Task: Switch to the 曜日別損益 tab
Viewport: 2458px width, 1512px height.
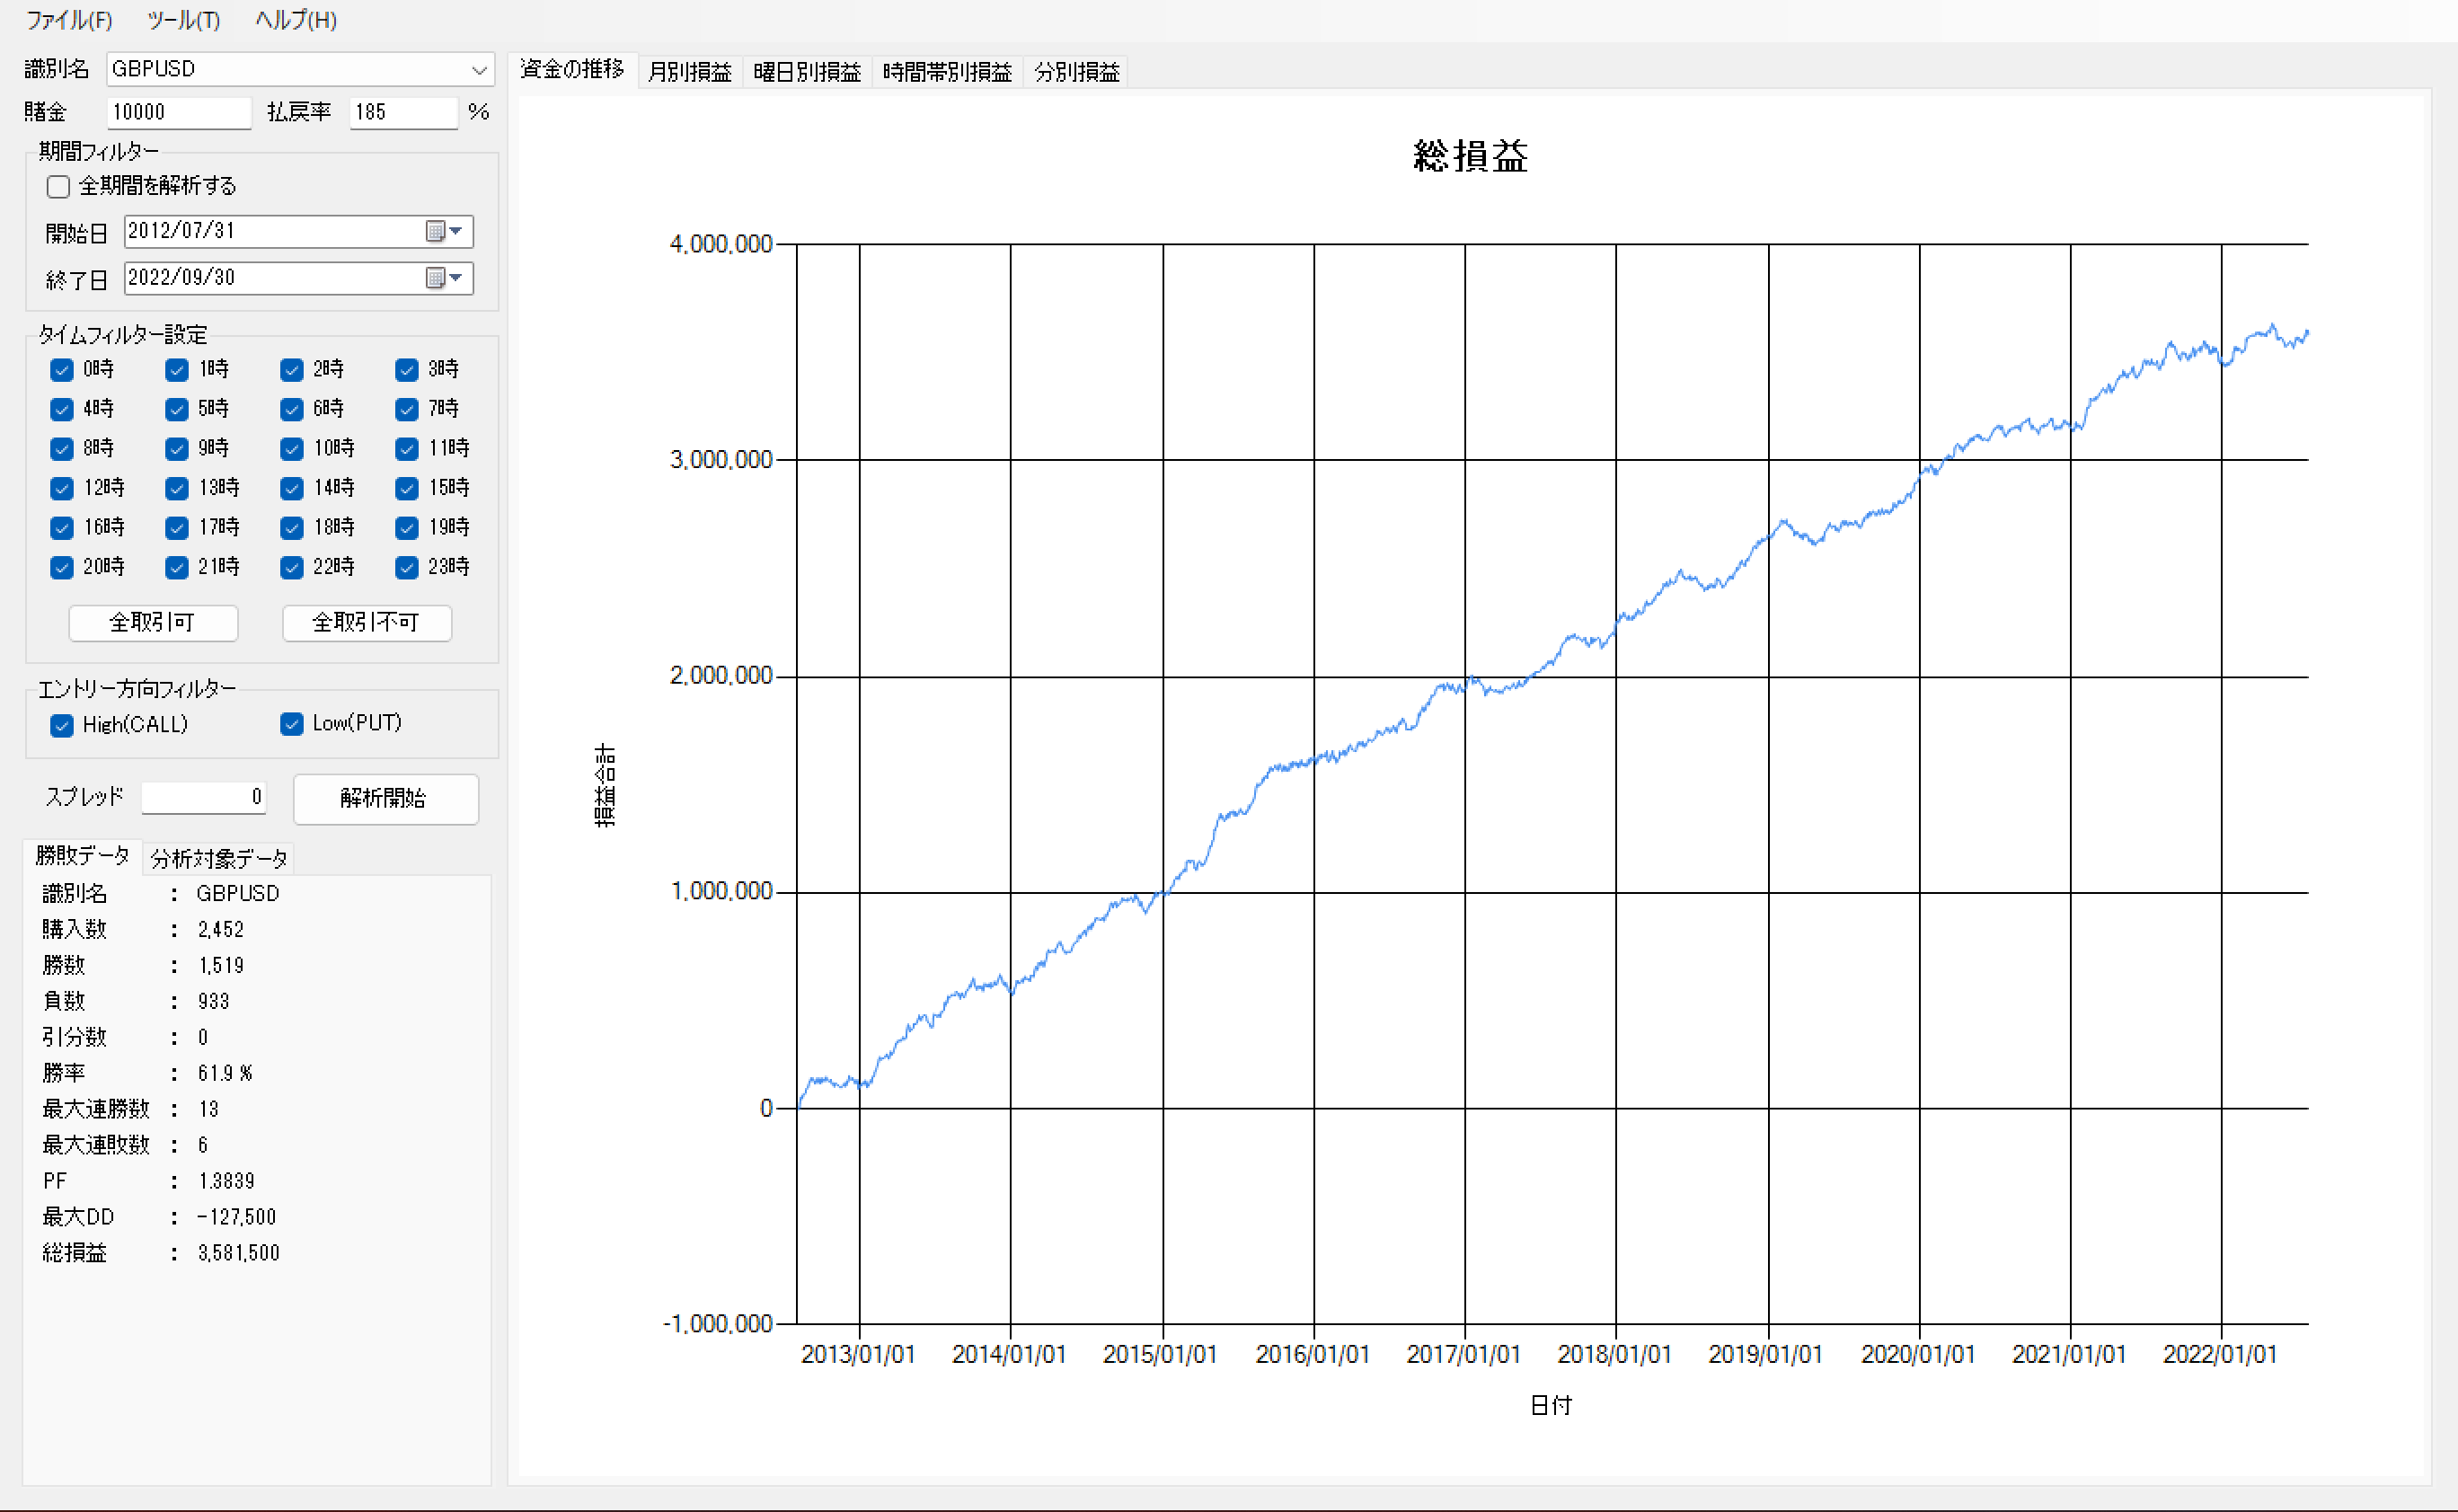Action: pyautogui.click(x=807, y=72)
